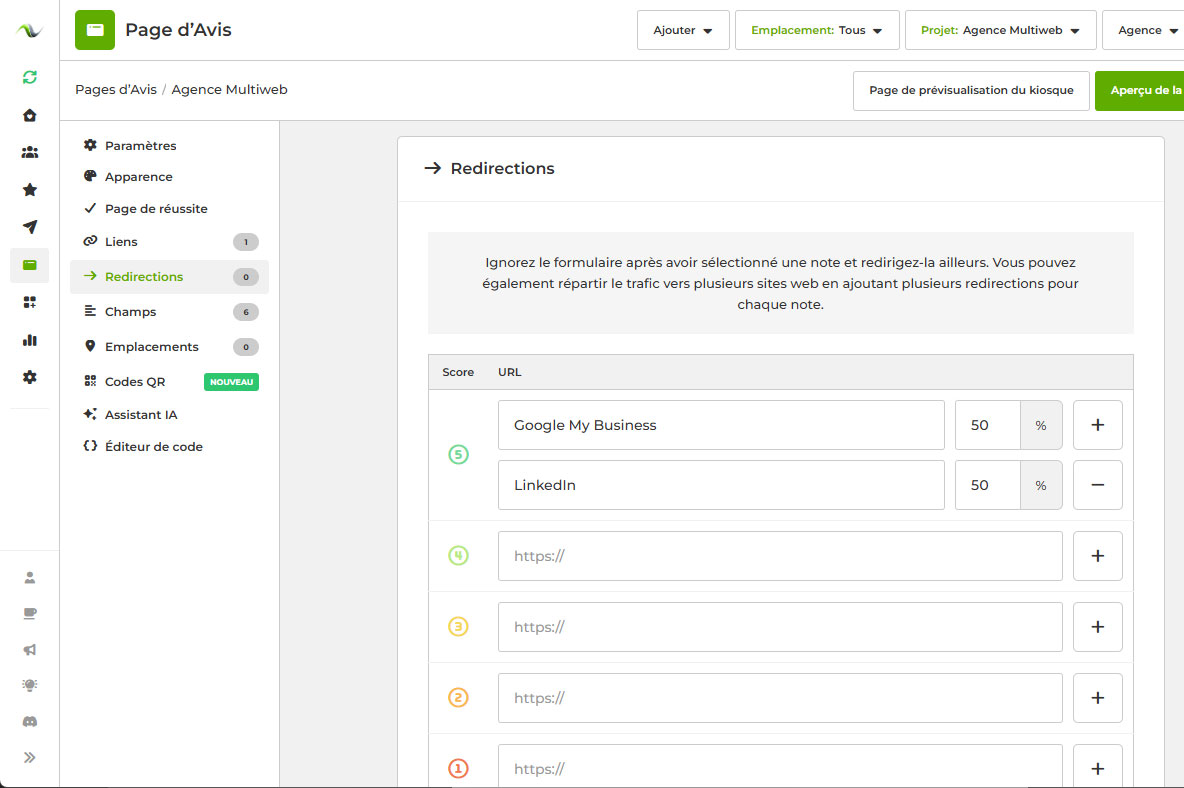Go to the Apparence menu item
Image resolution: width=1184 pixels, height=788 pixels.
[139, 177]
